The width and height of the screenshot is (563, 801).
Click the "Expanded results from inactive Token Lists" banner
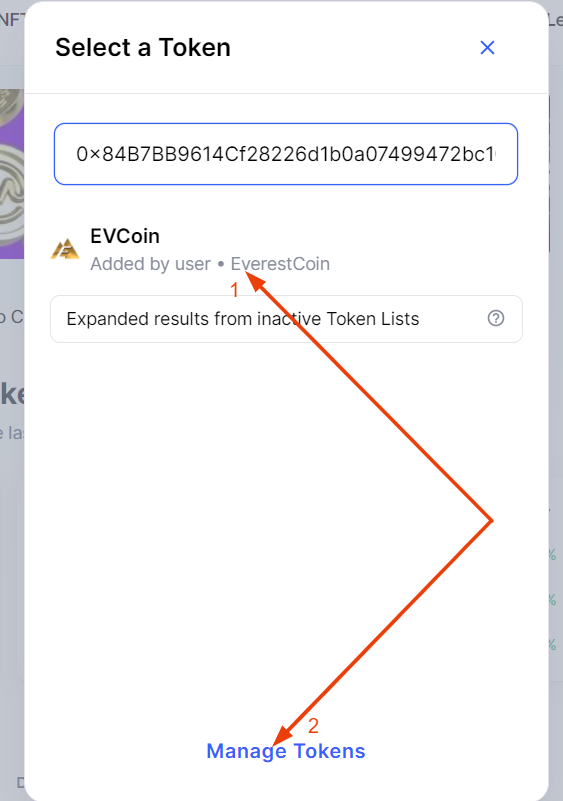coord(286,319)
